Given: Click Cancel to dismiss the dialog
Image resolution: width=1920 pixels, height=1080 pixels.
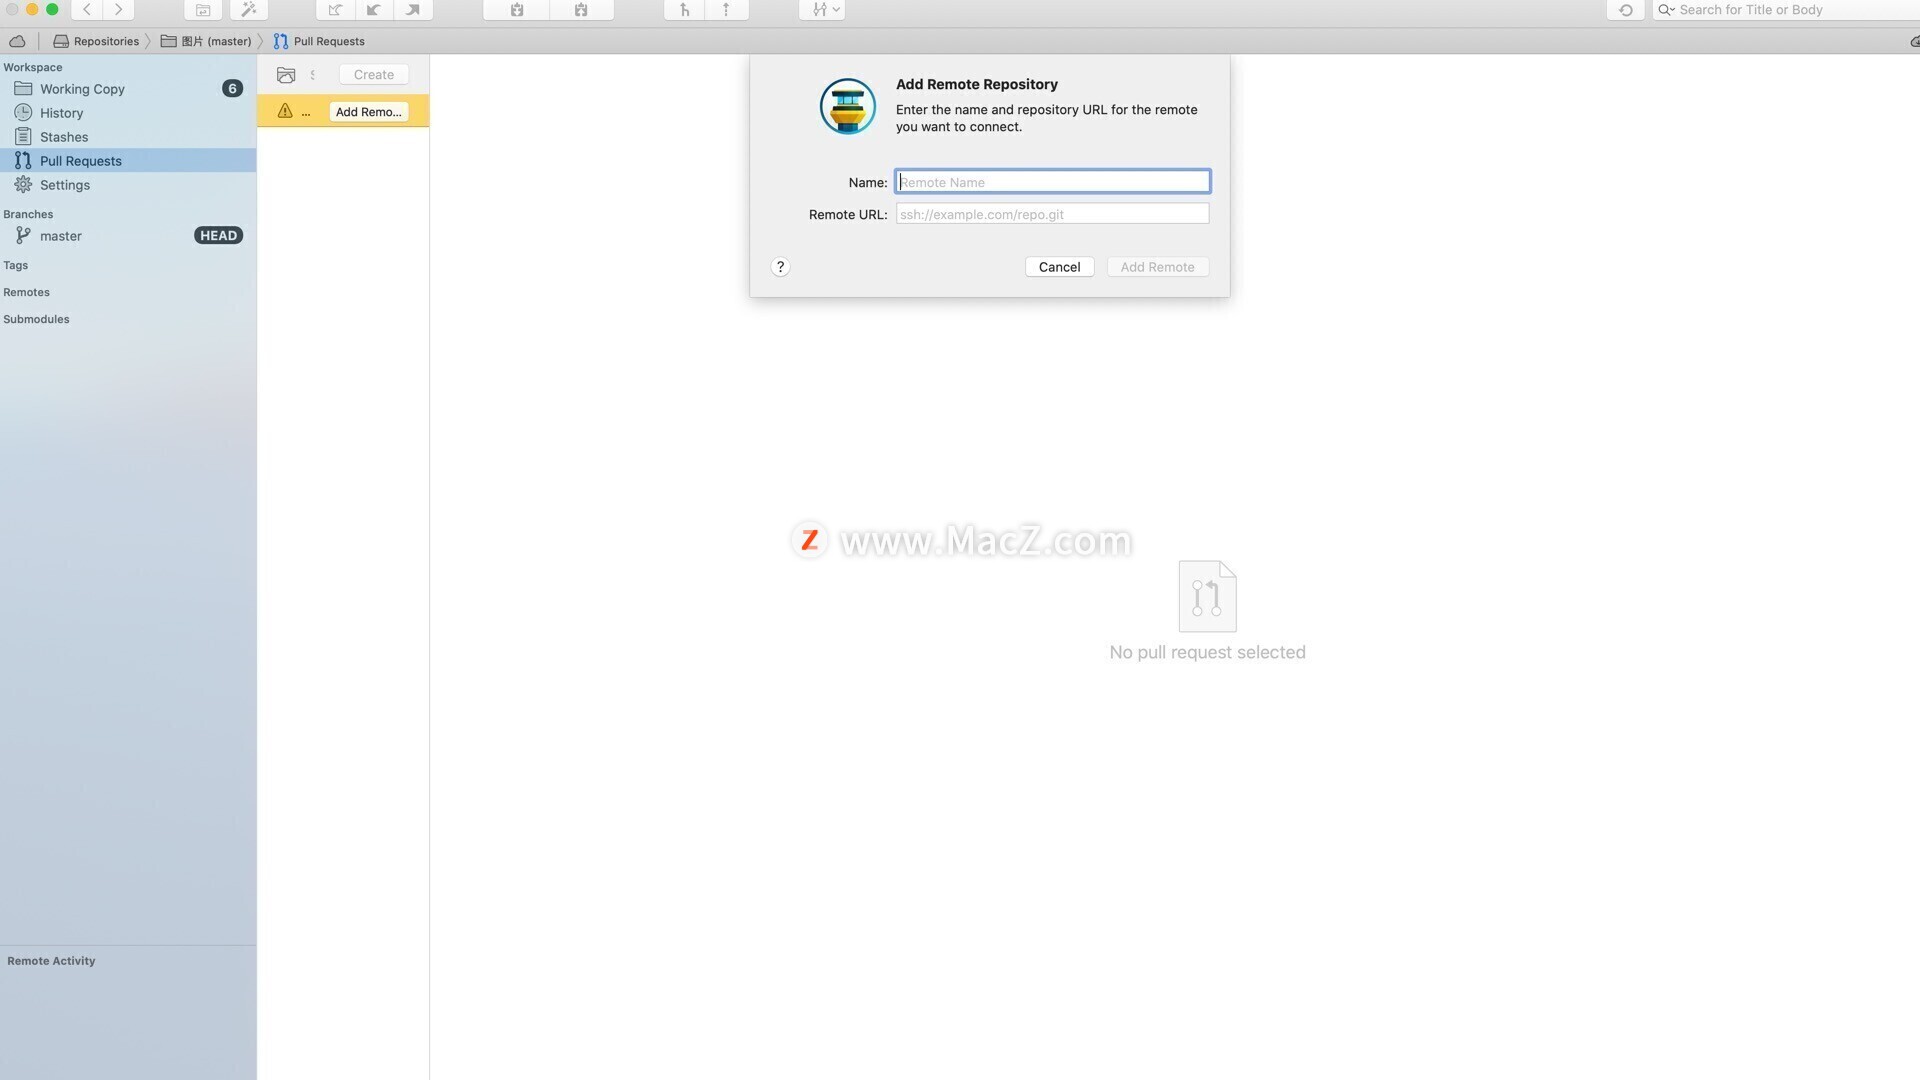Looking at the screenshot, I should click(x=1059, y=265).
